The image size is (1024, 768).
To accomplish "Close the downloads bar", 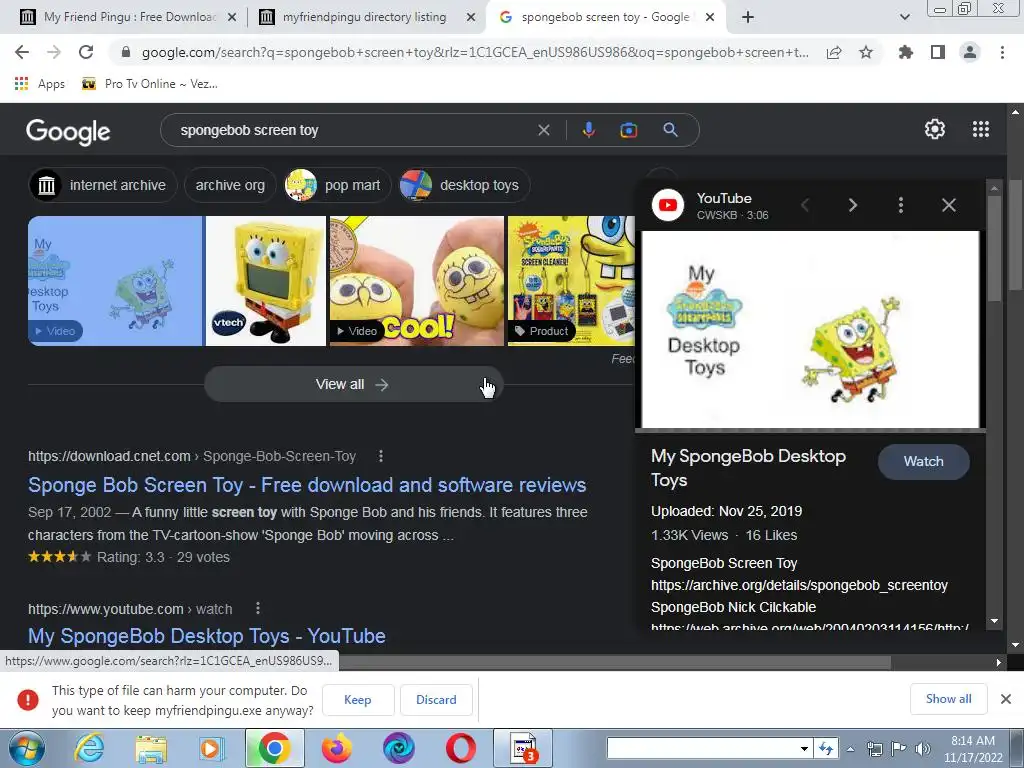I will (1006, 699).
